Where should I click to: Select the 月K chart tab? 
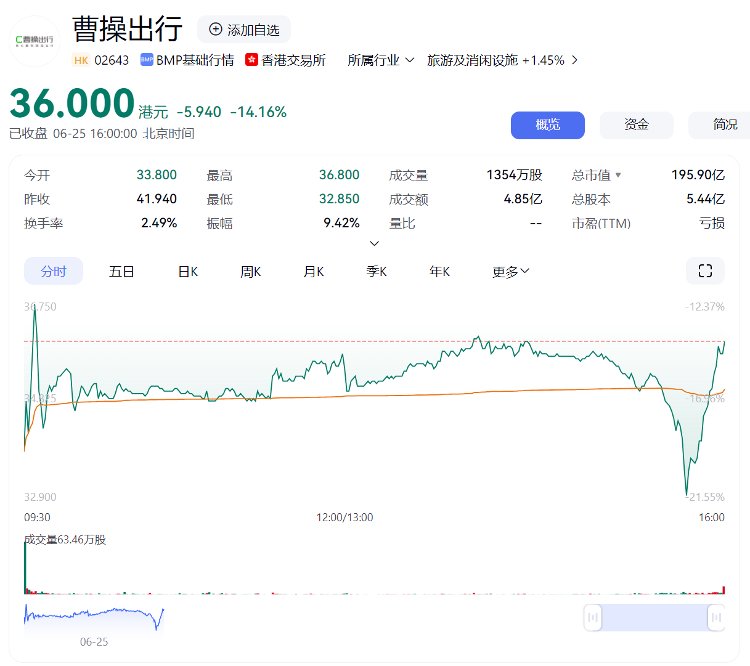[314, 272]
